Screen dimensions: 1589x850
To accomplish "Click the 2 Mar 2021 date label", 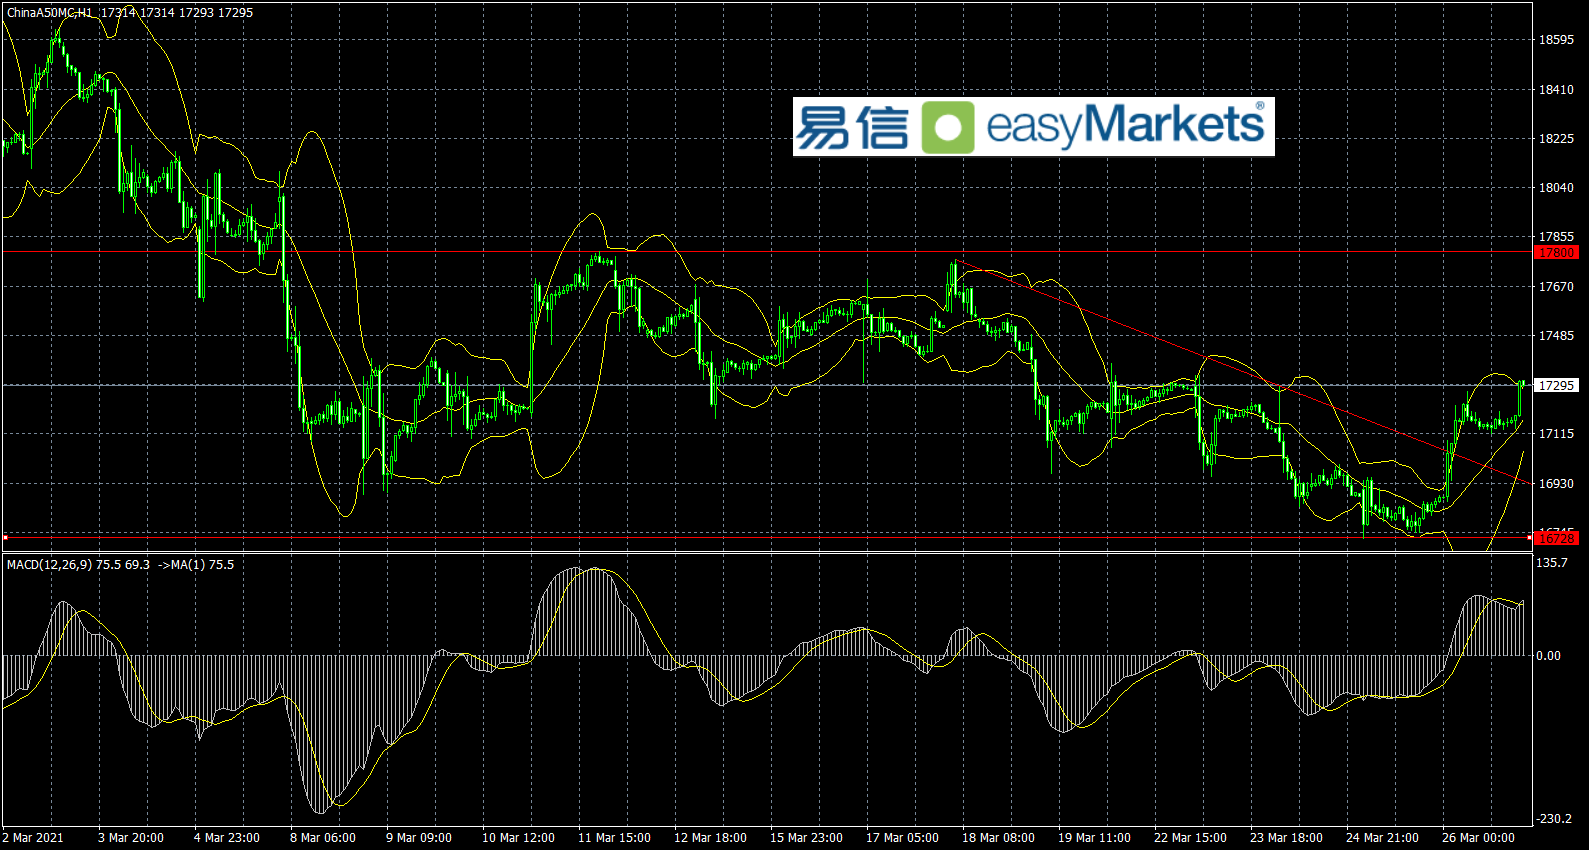I will pos(33,838).
